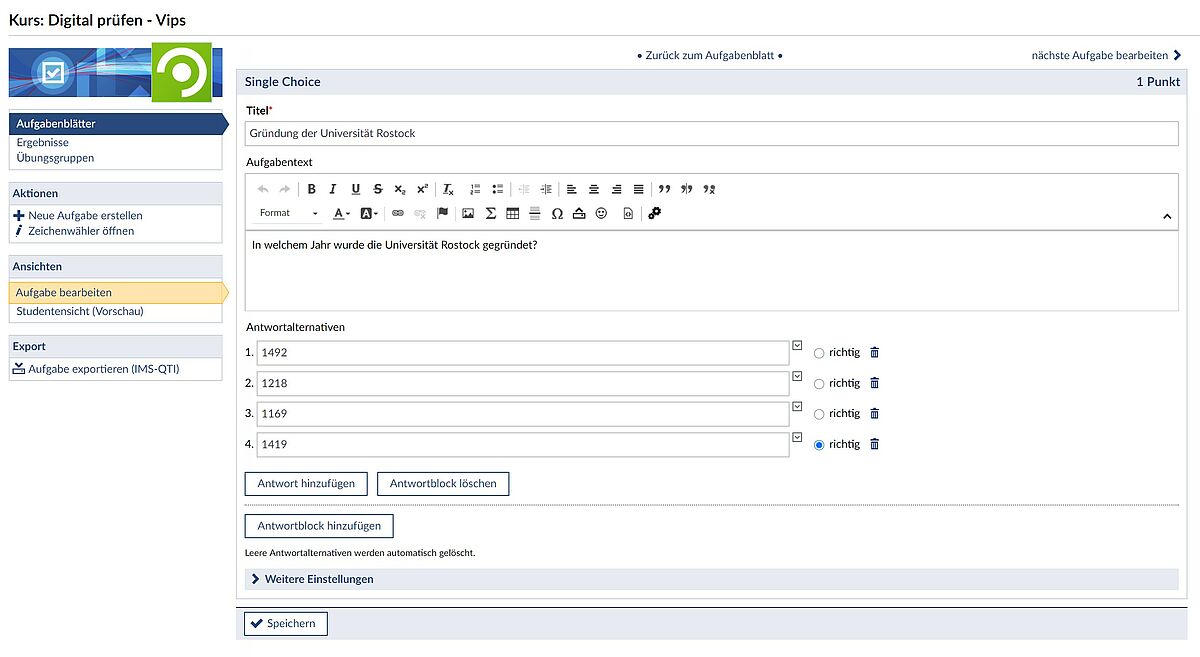Toggle strikethrough formatting
1200x657 pixels.
377,189
